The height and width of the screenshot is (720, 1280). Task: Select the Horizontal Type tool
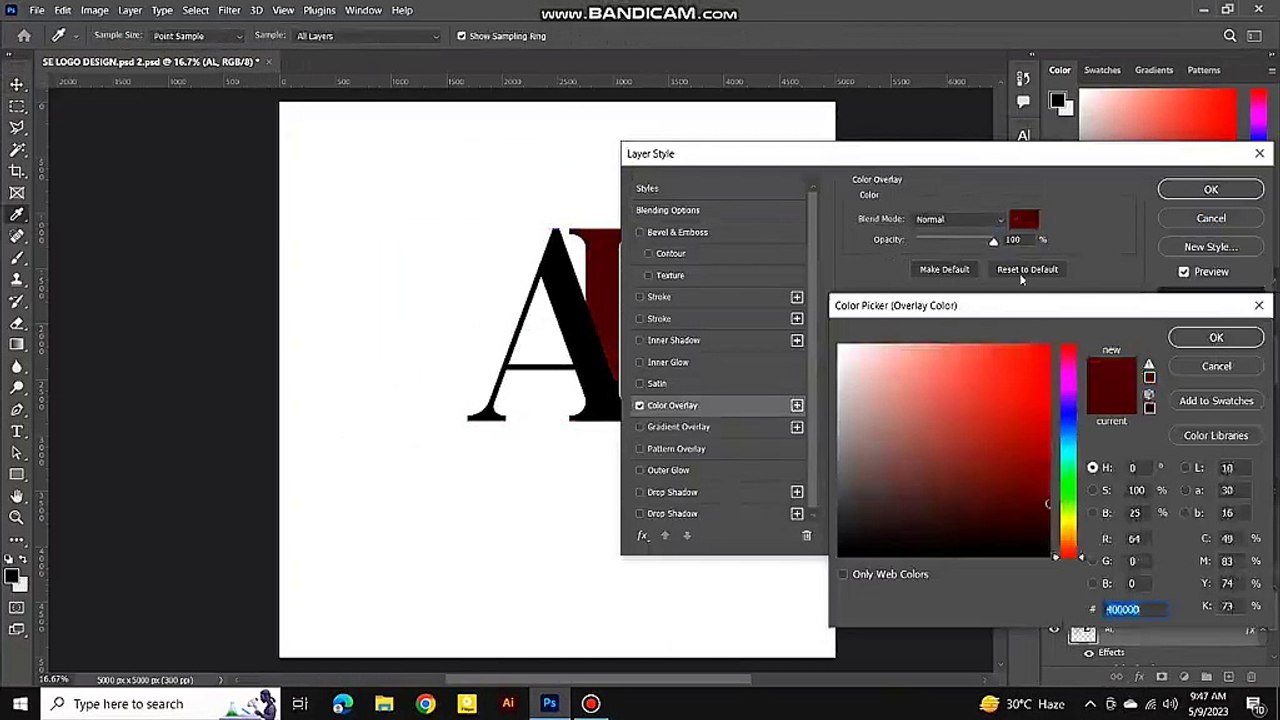click(17, 431)
